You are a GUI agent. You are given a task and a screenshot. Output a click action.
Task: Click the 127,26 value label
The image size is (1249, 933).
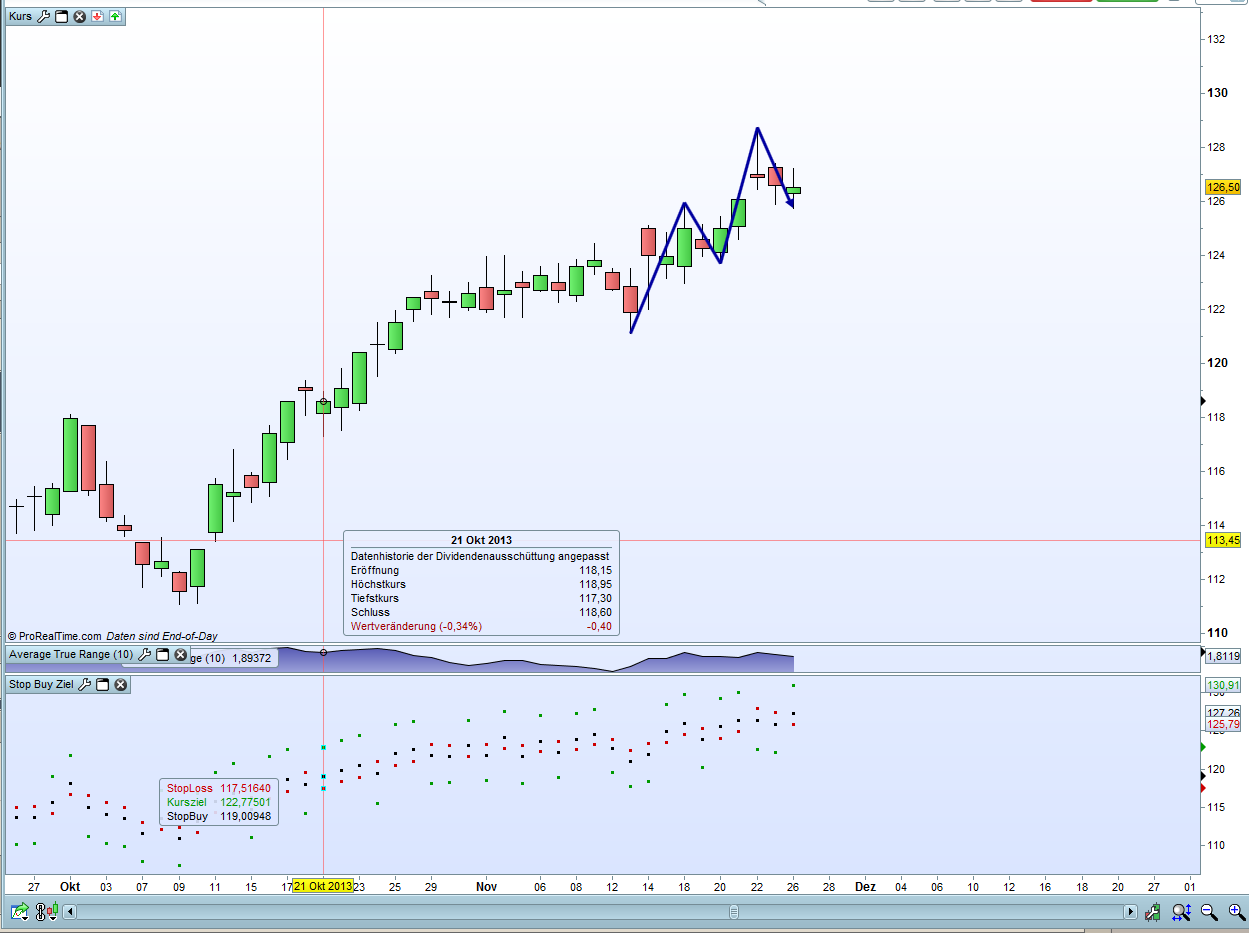[x=1224, y=713]
